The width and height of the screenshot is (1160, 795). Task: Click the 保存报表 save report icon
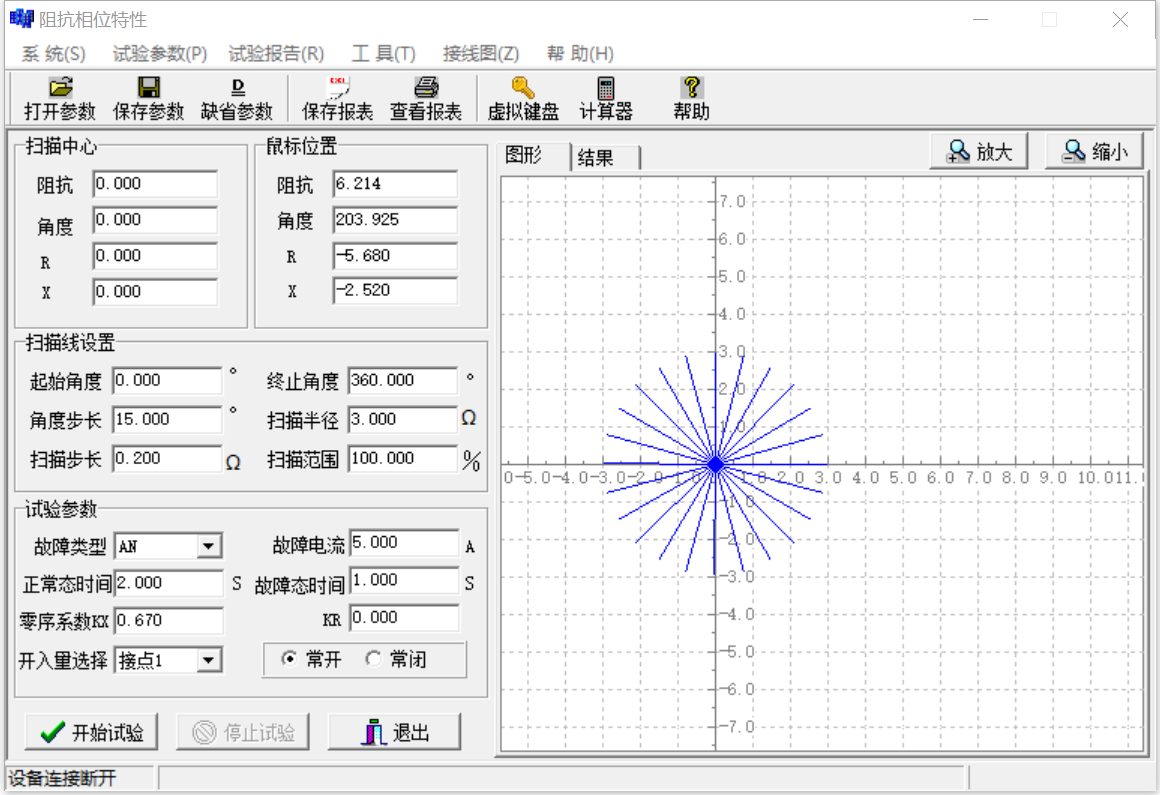click(x=338, y=89)
